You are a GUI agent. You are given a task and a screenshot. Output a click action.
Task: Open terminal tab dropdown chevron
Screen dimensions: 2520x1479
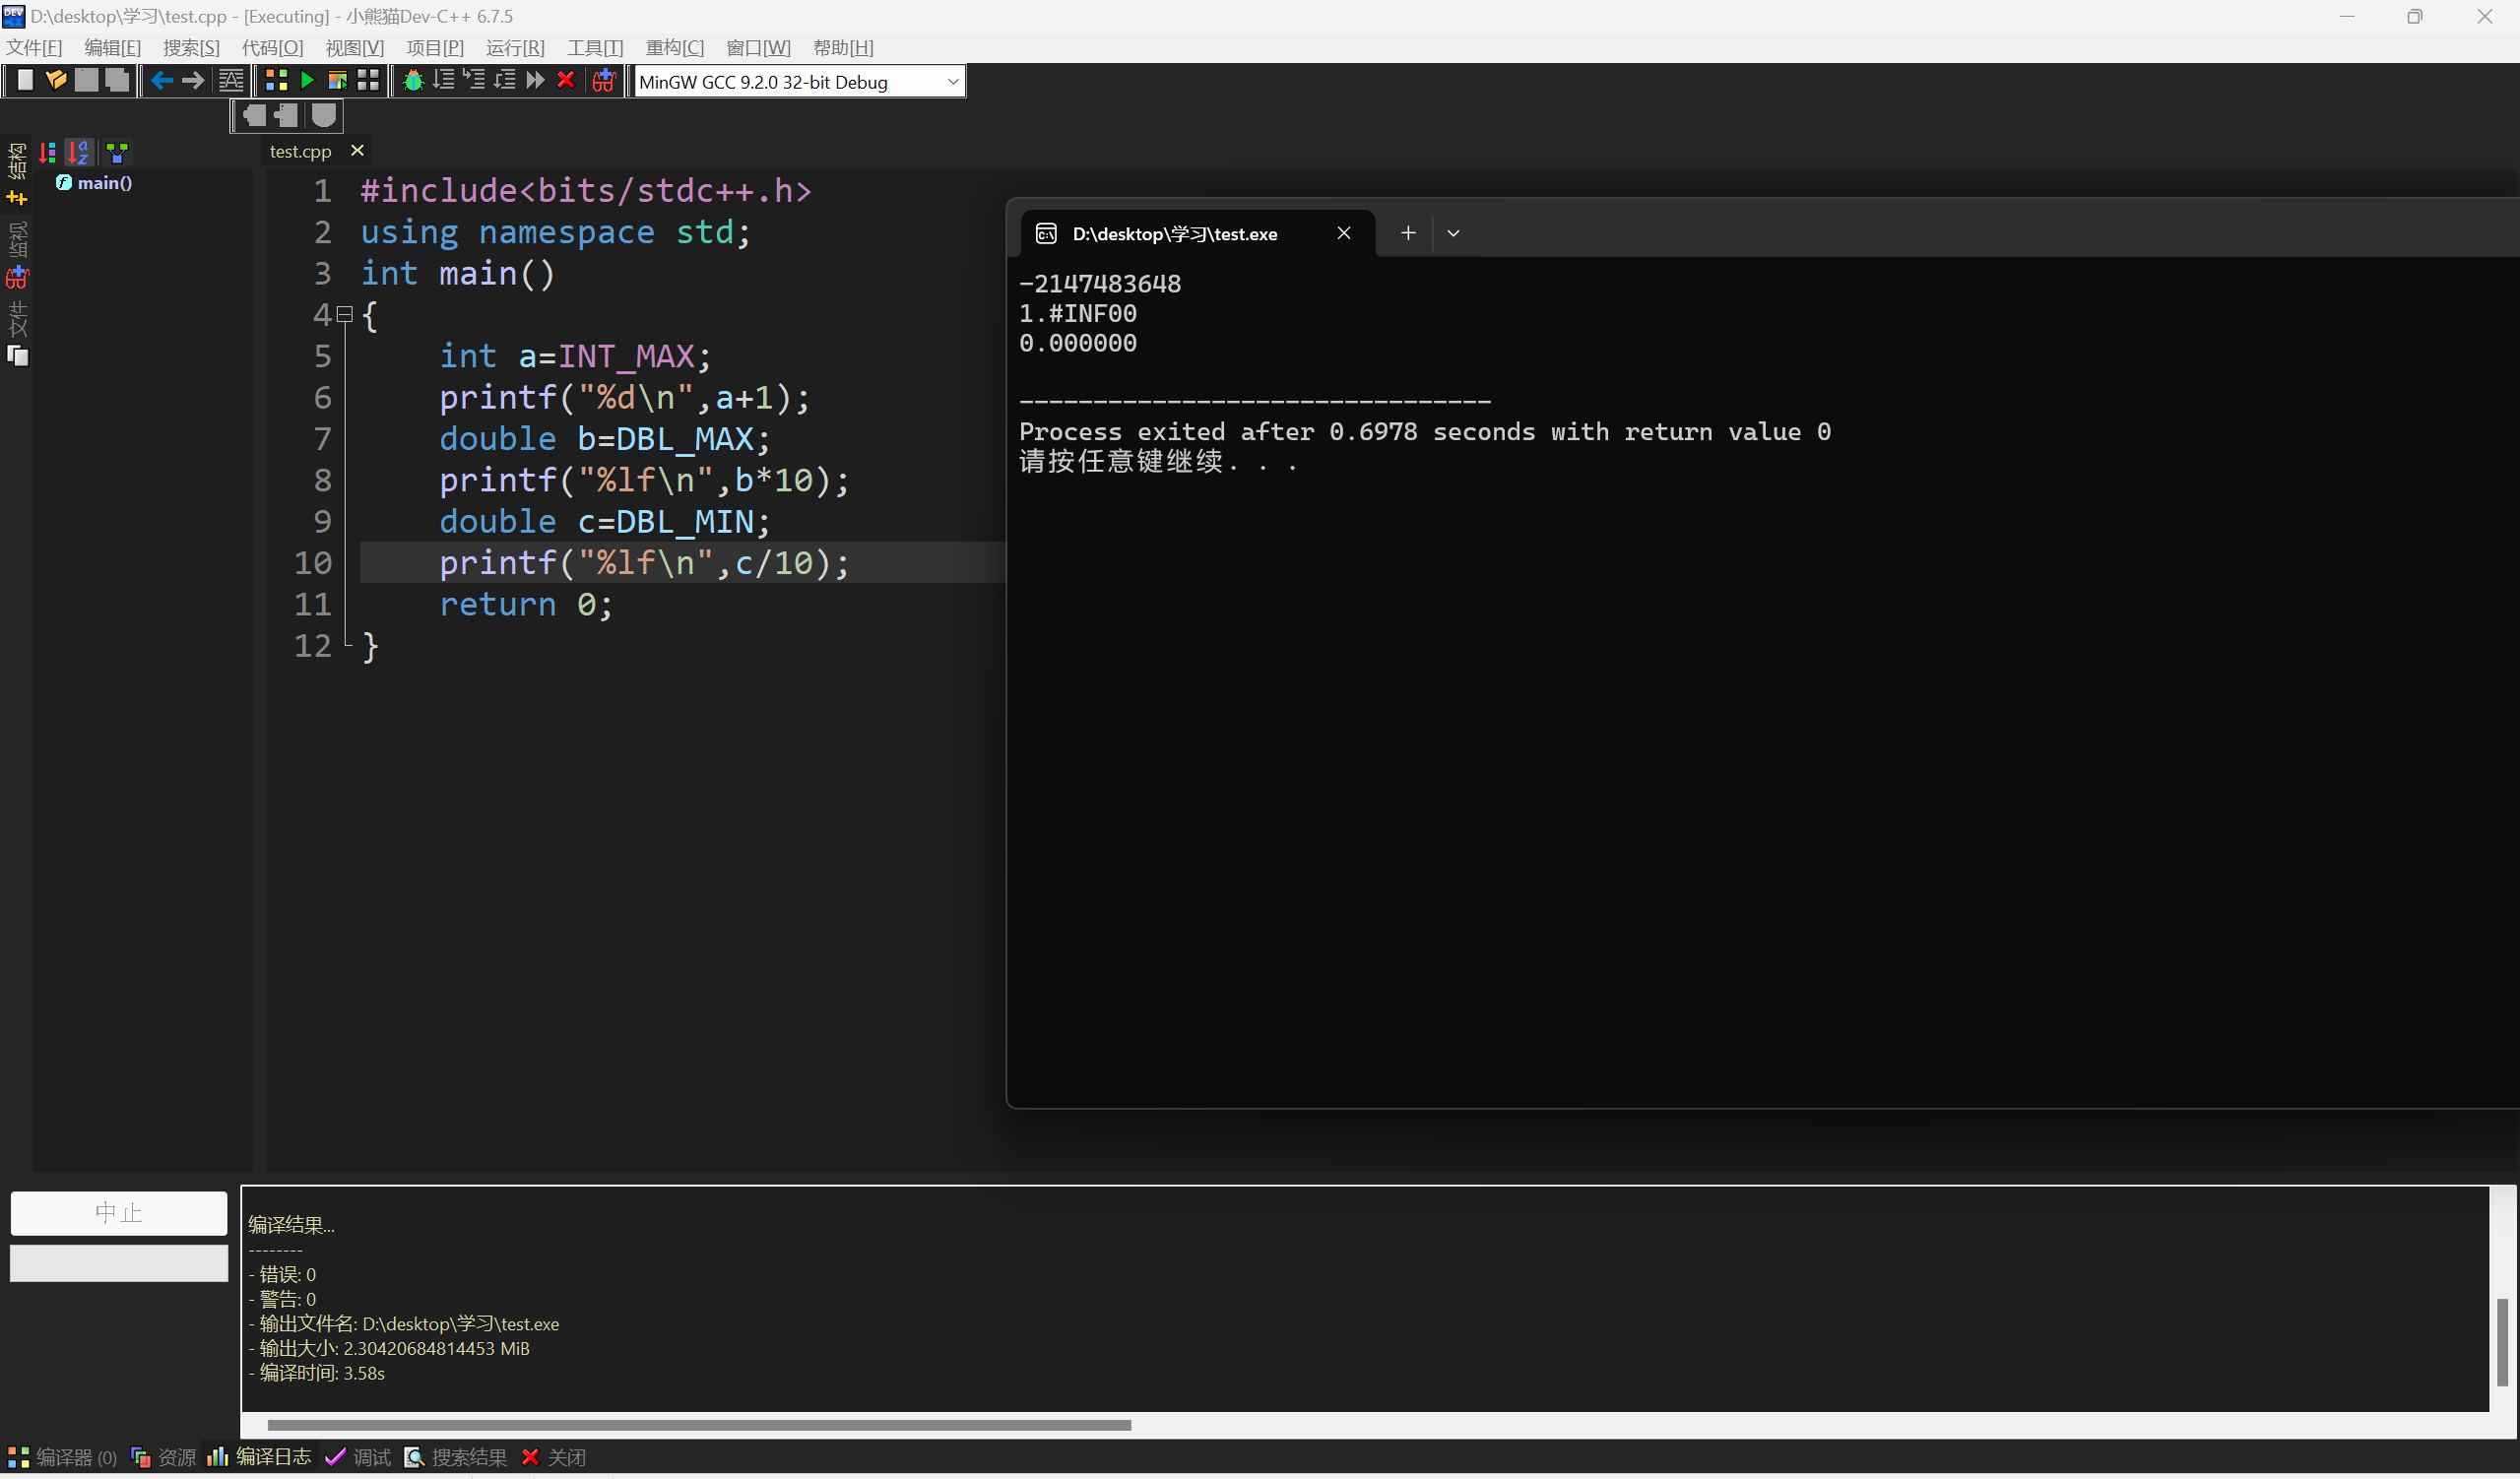tap(1454, 234)
